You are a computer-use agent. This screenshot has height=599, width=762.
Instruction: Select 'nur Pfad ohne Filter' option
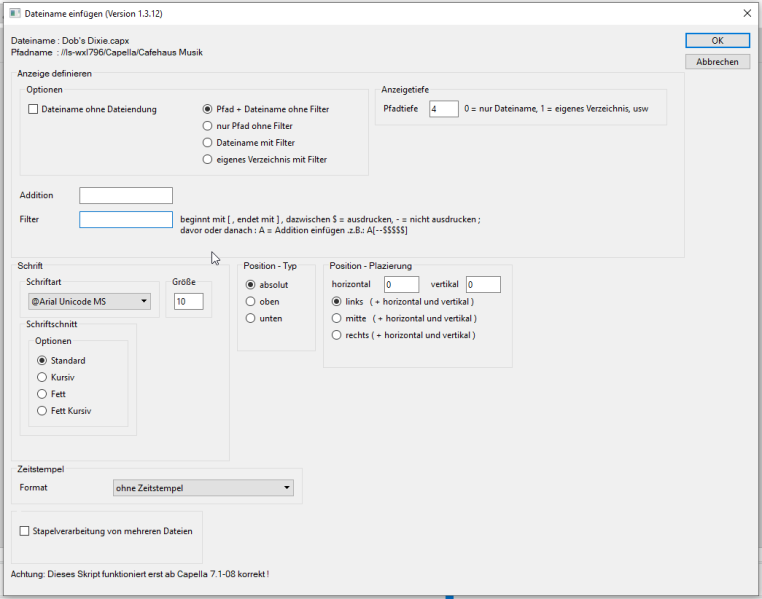[x=208, y=126]
